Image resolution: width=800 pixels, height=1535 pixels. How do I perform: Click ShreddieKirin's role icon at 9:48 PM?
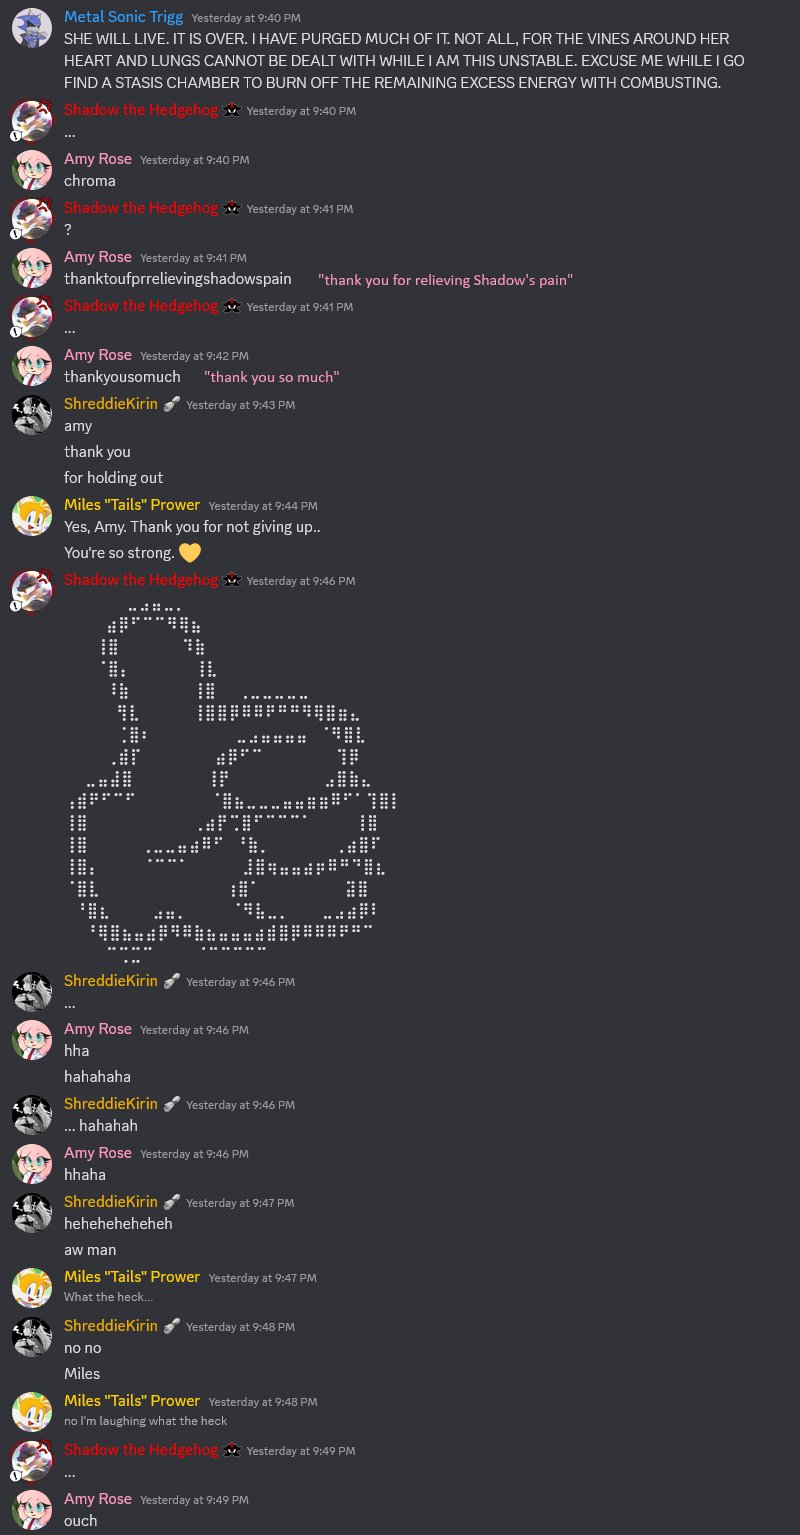[171, 1325]
